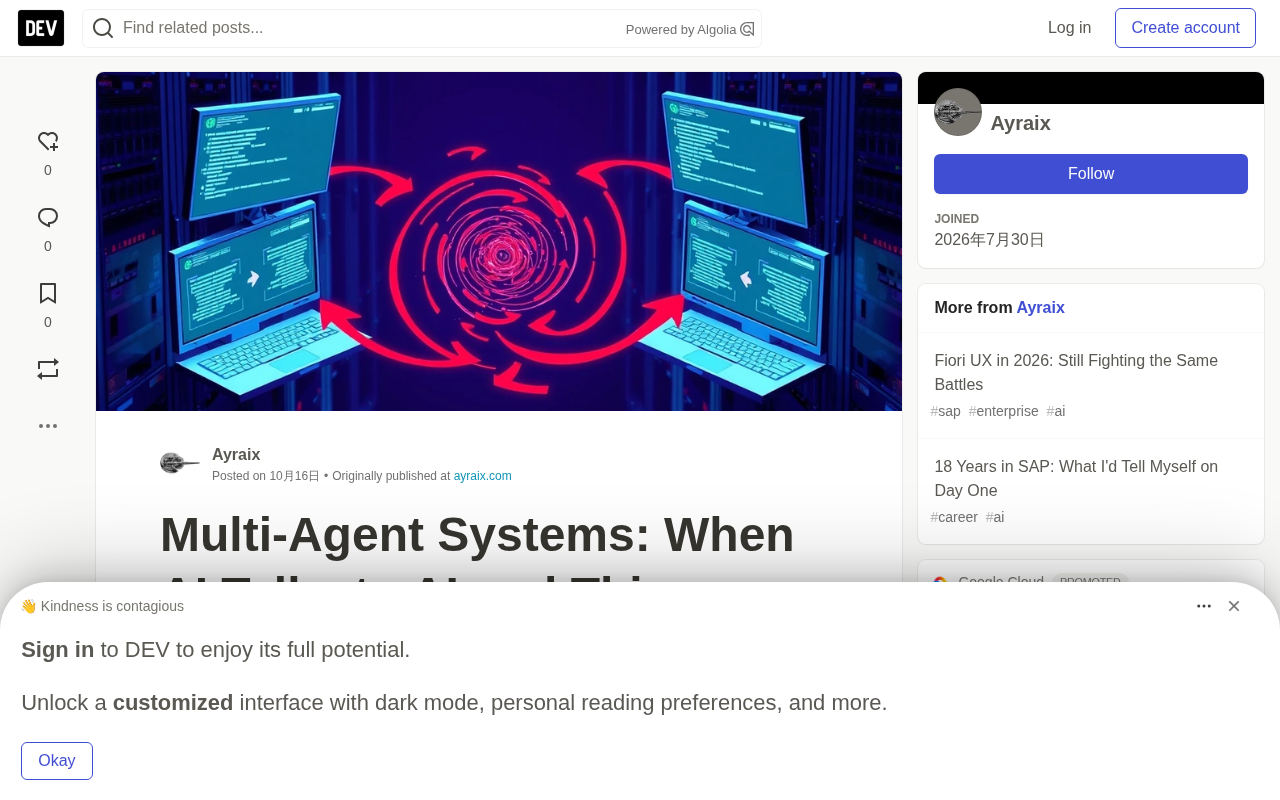Screen dimensions: 1280x800
Task: Click the posted date 10月16日
Action: pyautogui.click(x=294, y=476)
